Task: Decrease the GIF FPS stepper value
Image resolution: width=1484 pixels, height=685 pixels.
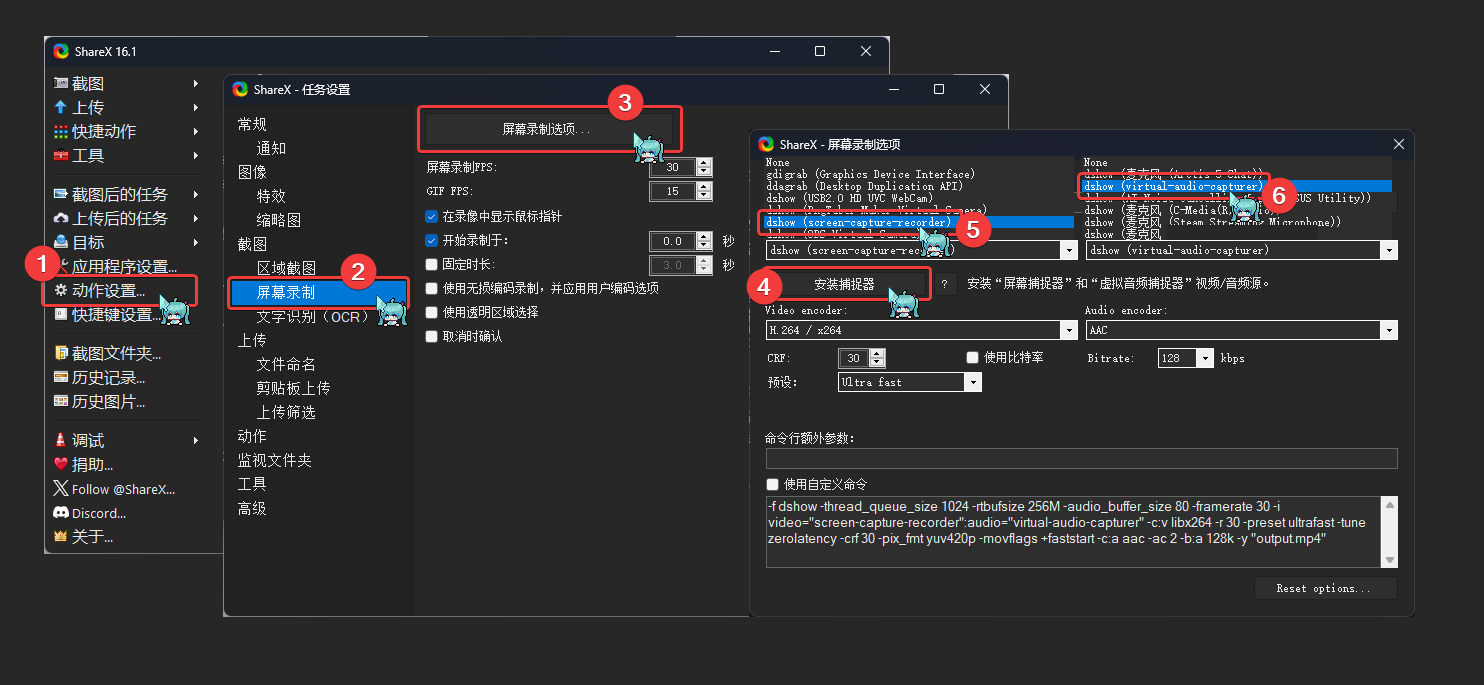Action: [704, 195]
